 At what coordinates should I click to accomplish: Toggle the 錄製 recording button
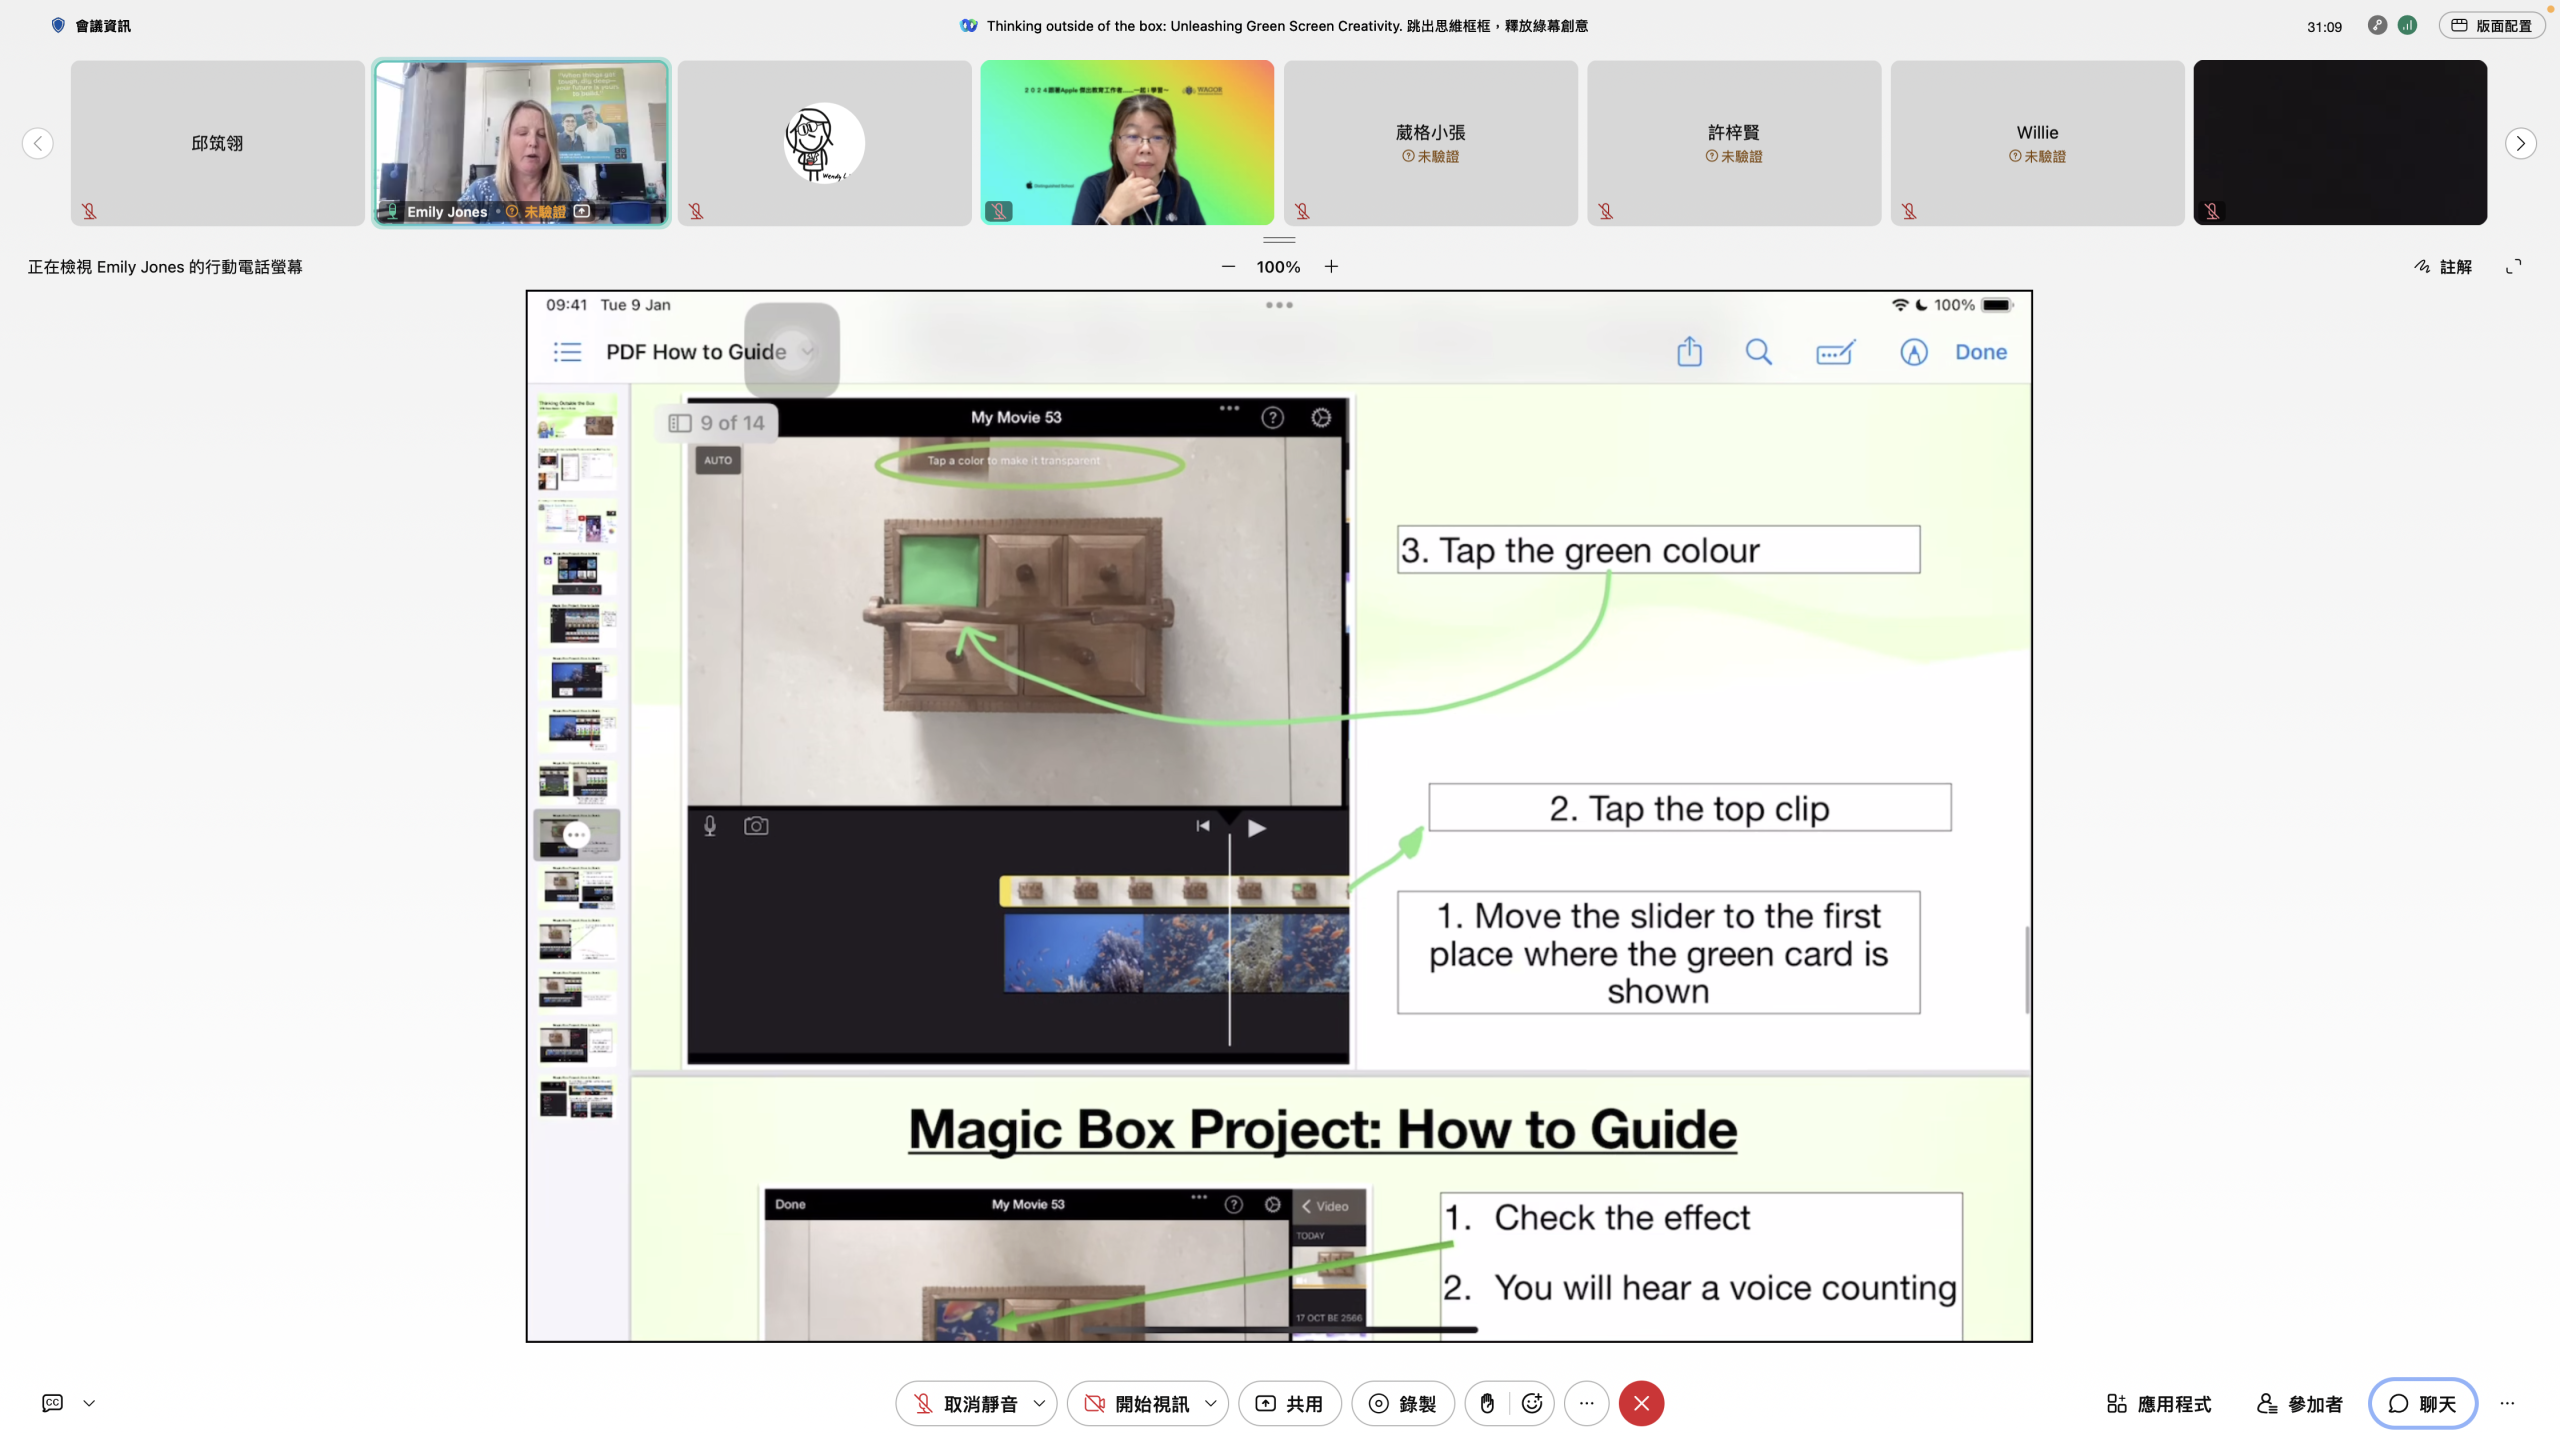[x=1402, y=1403]
